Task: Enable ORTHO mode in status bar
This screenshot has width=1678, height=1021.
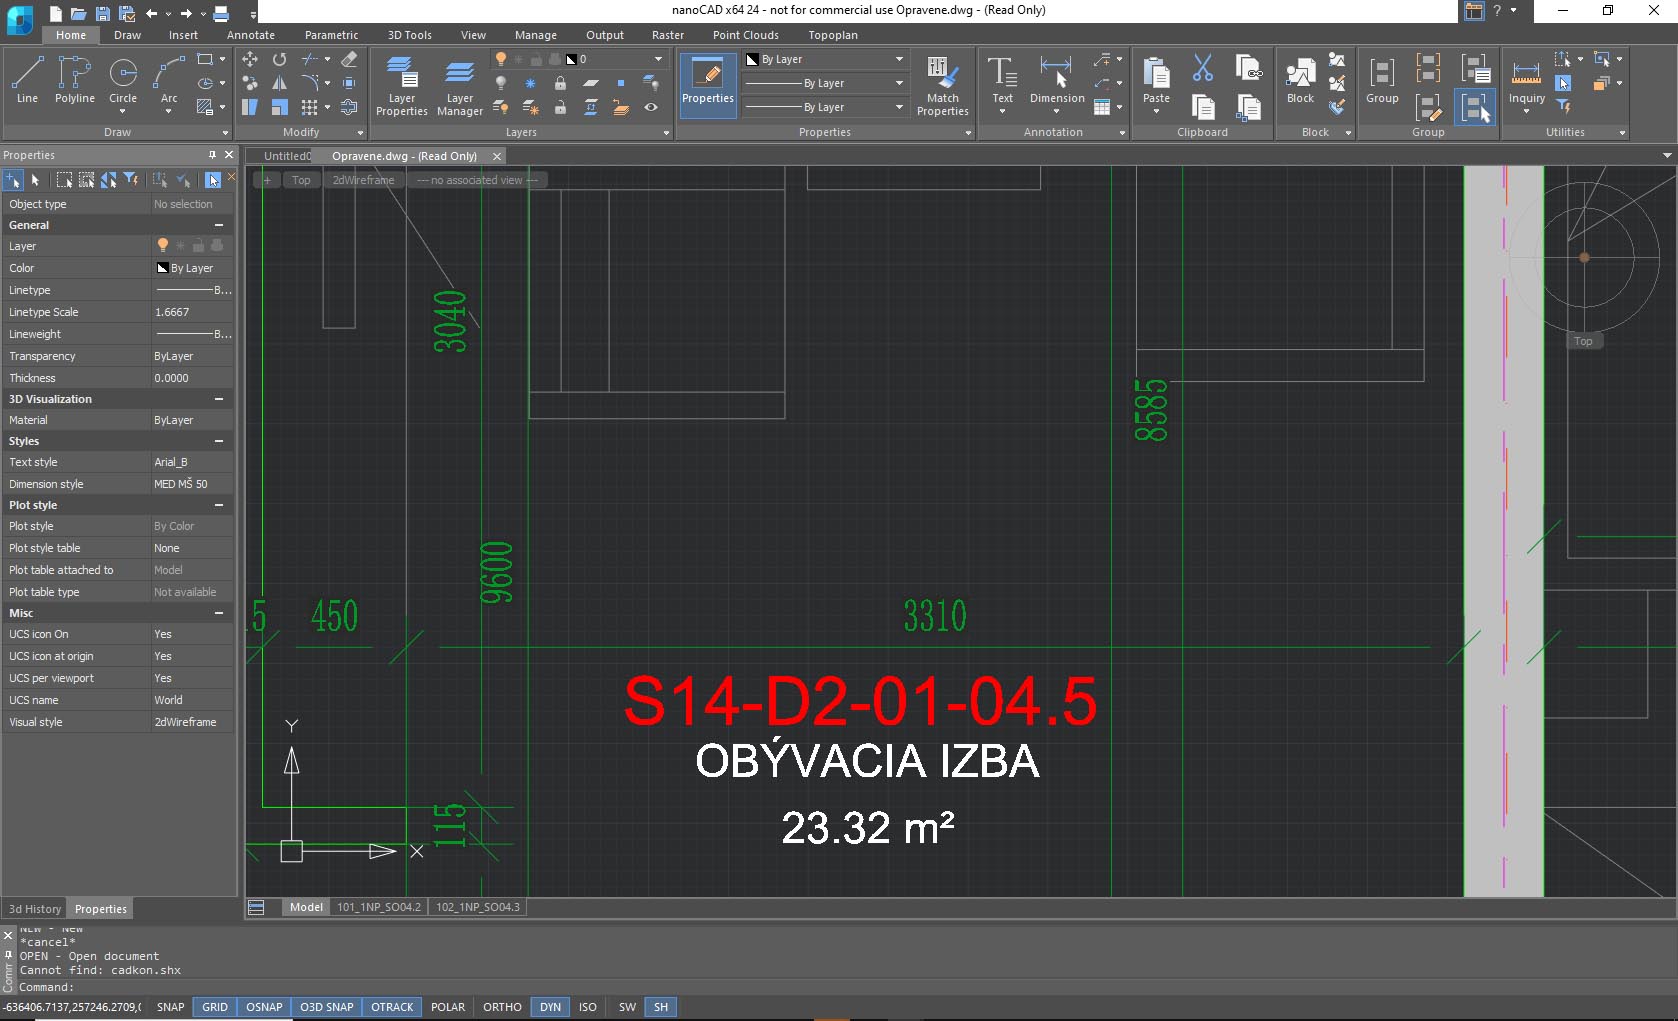Action: [502, 1007]
